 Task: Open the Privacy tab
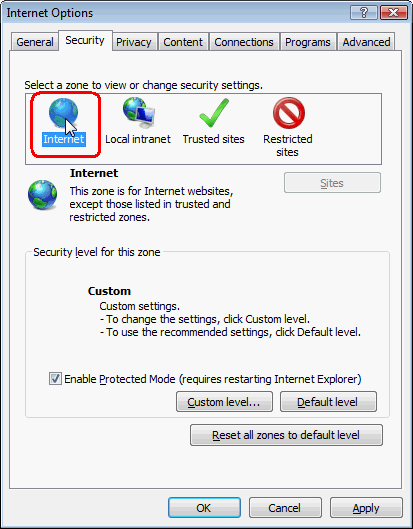click(x=134, y=42)
